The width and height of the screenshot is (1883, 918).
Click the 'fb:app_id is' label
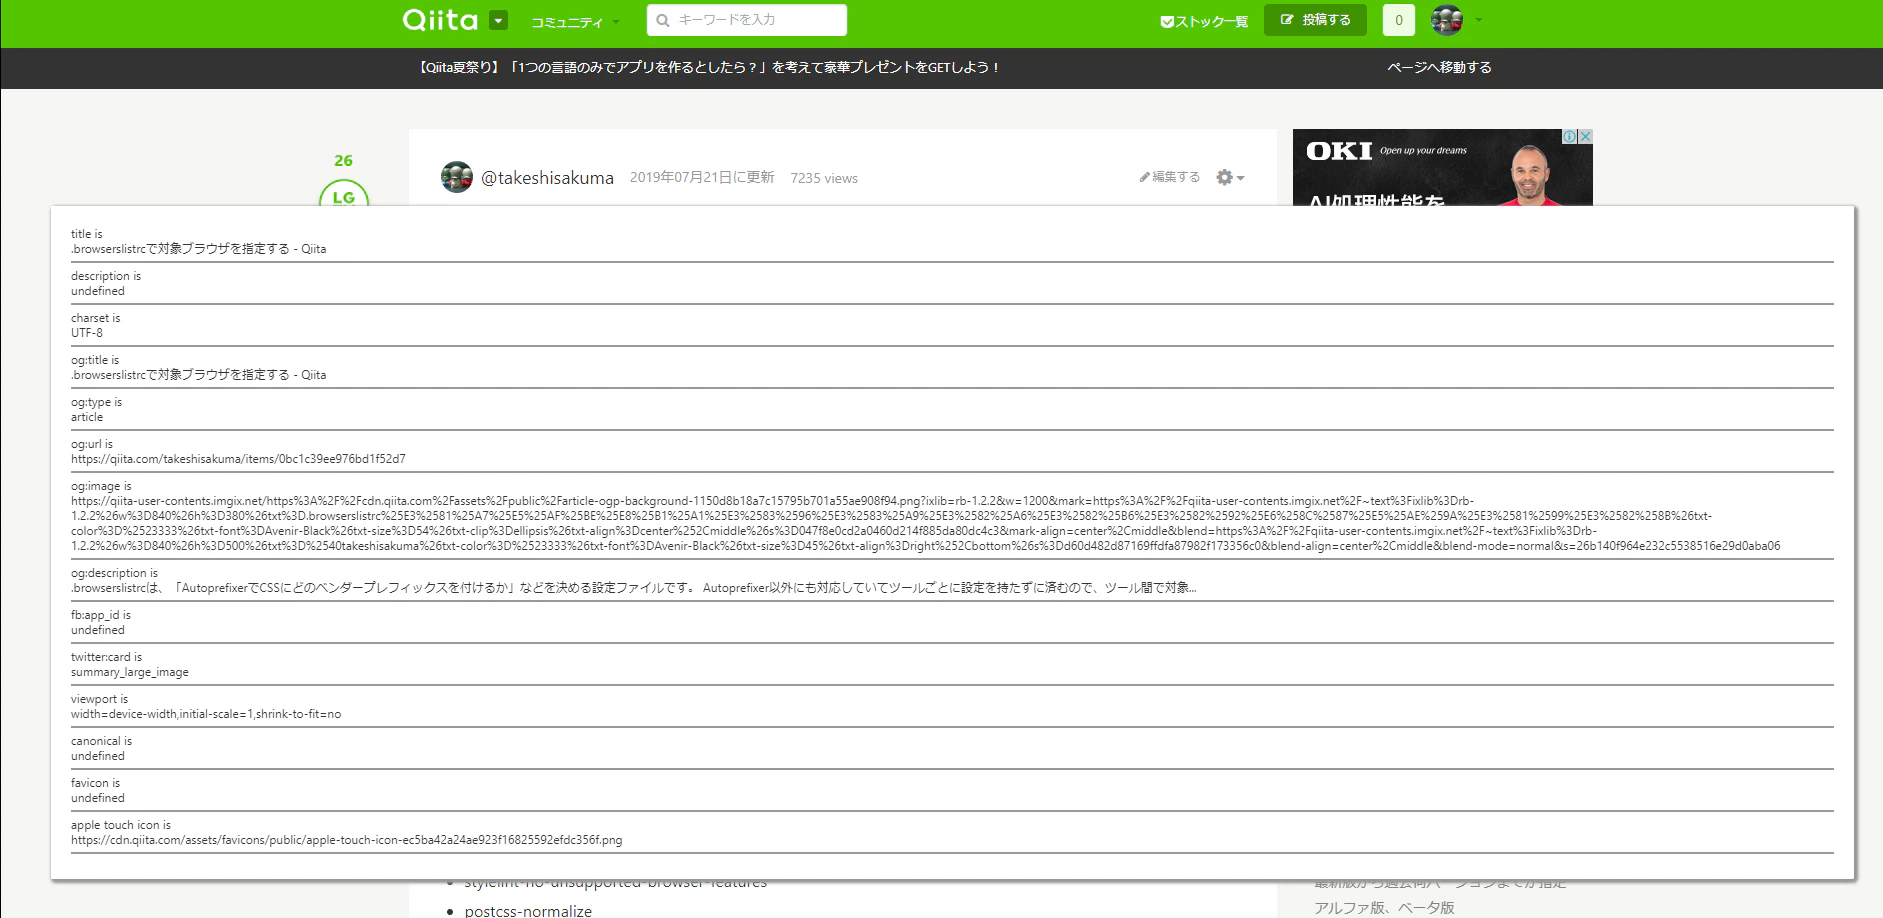[101, 615]
